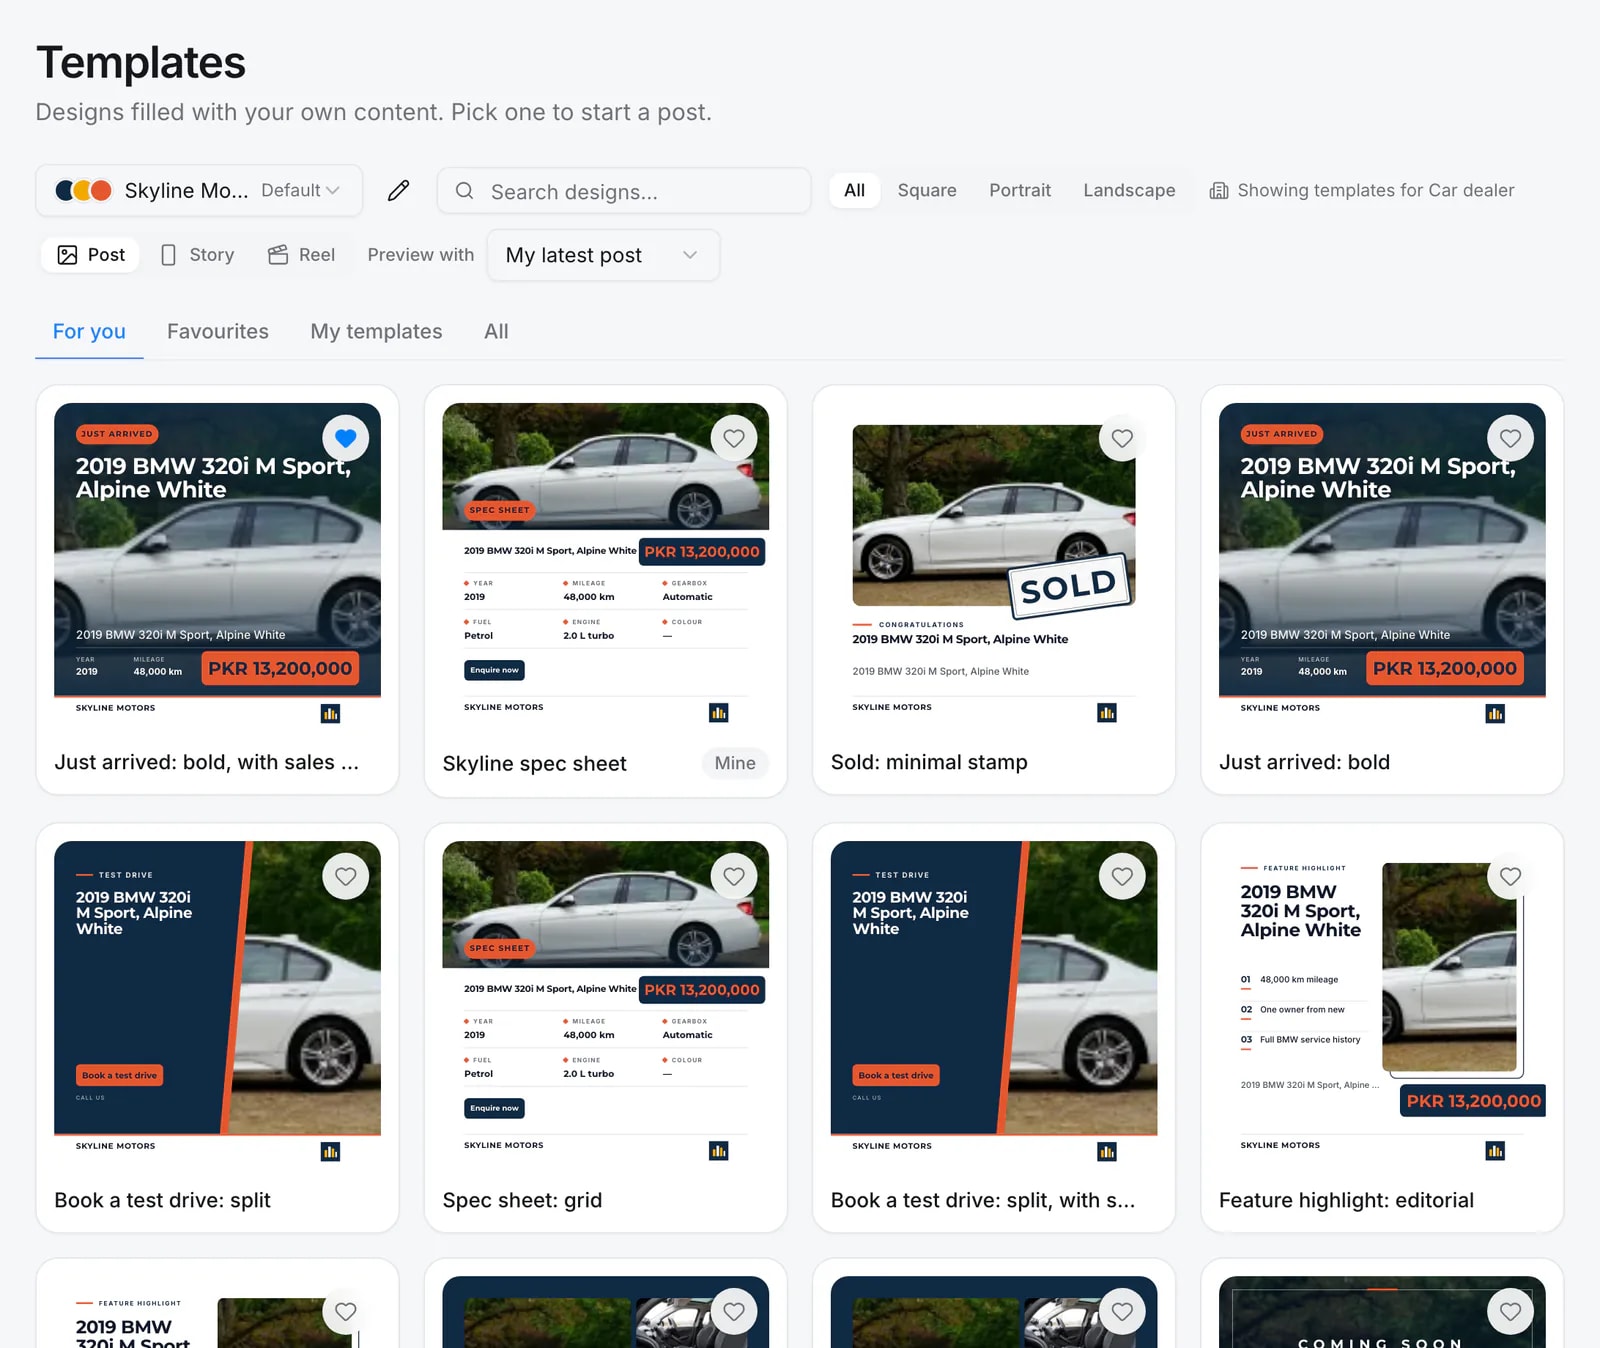The width and height of the screenshot is (1600, 1348).
Task: Filter templates by Square
Action: click(927, 190)
